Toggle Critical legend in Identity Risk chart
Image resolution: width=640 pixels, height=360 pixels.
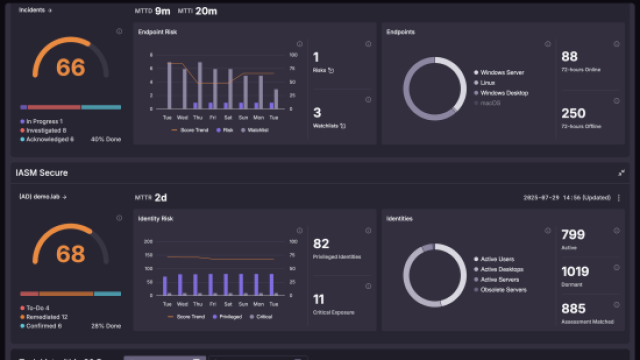click(x=261, y=317)
